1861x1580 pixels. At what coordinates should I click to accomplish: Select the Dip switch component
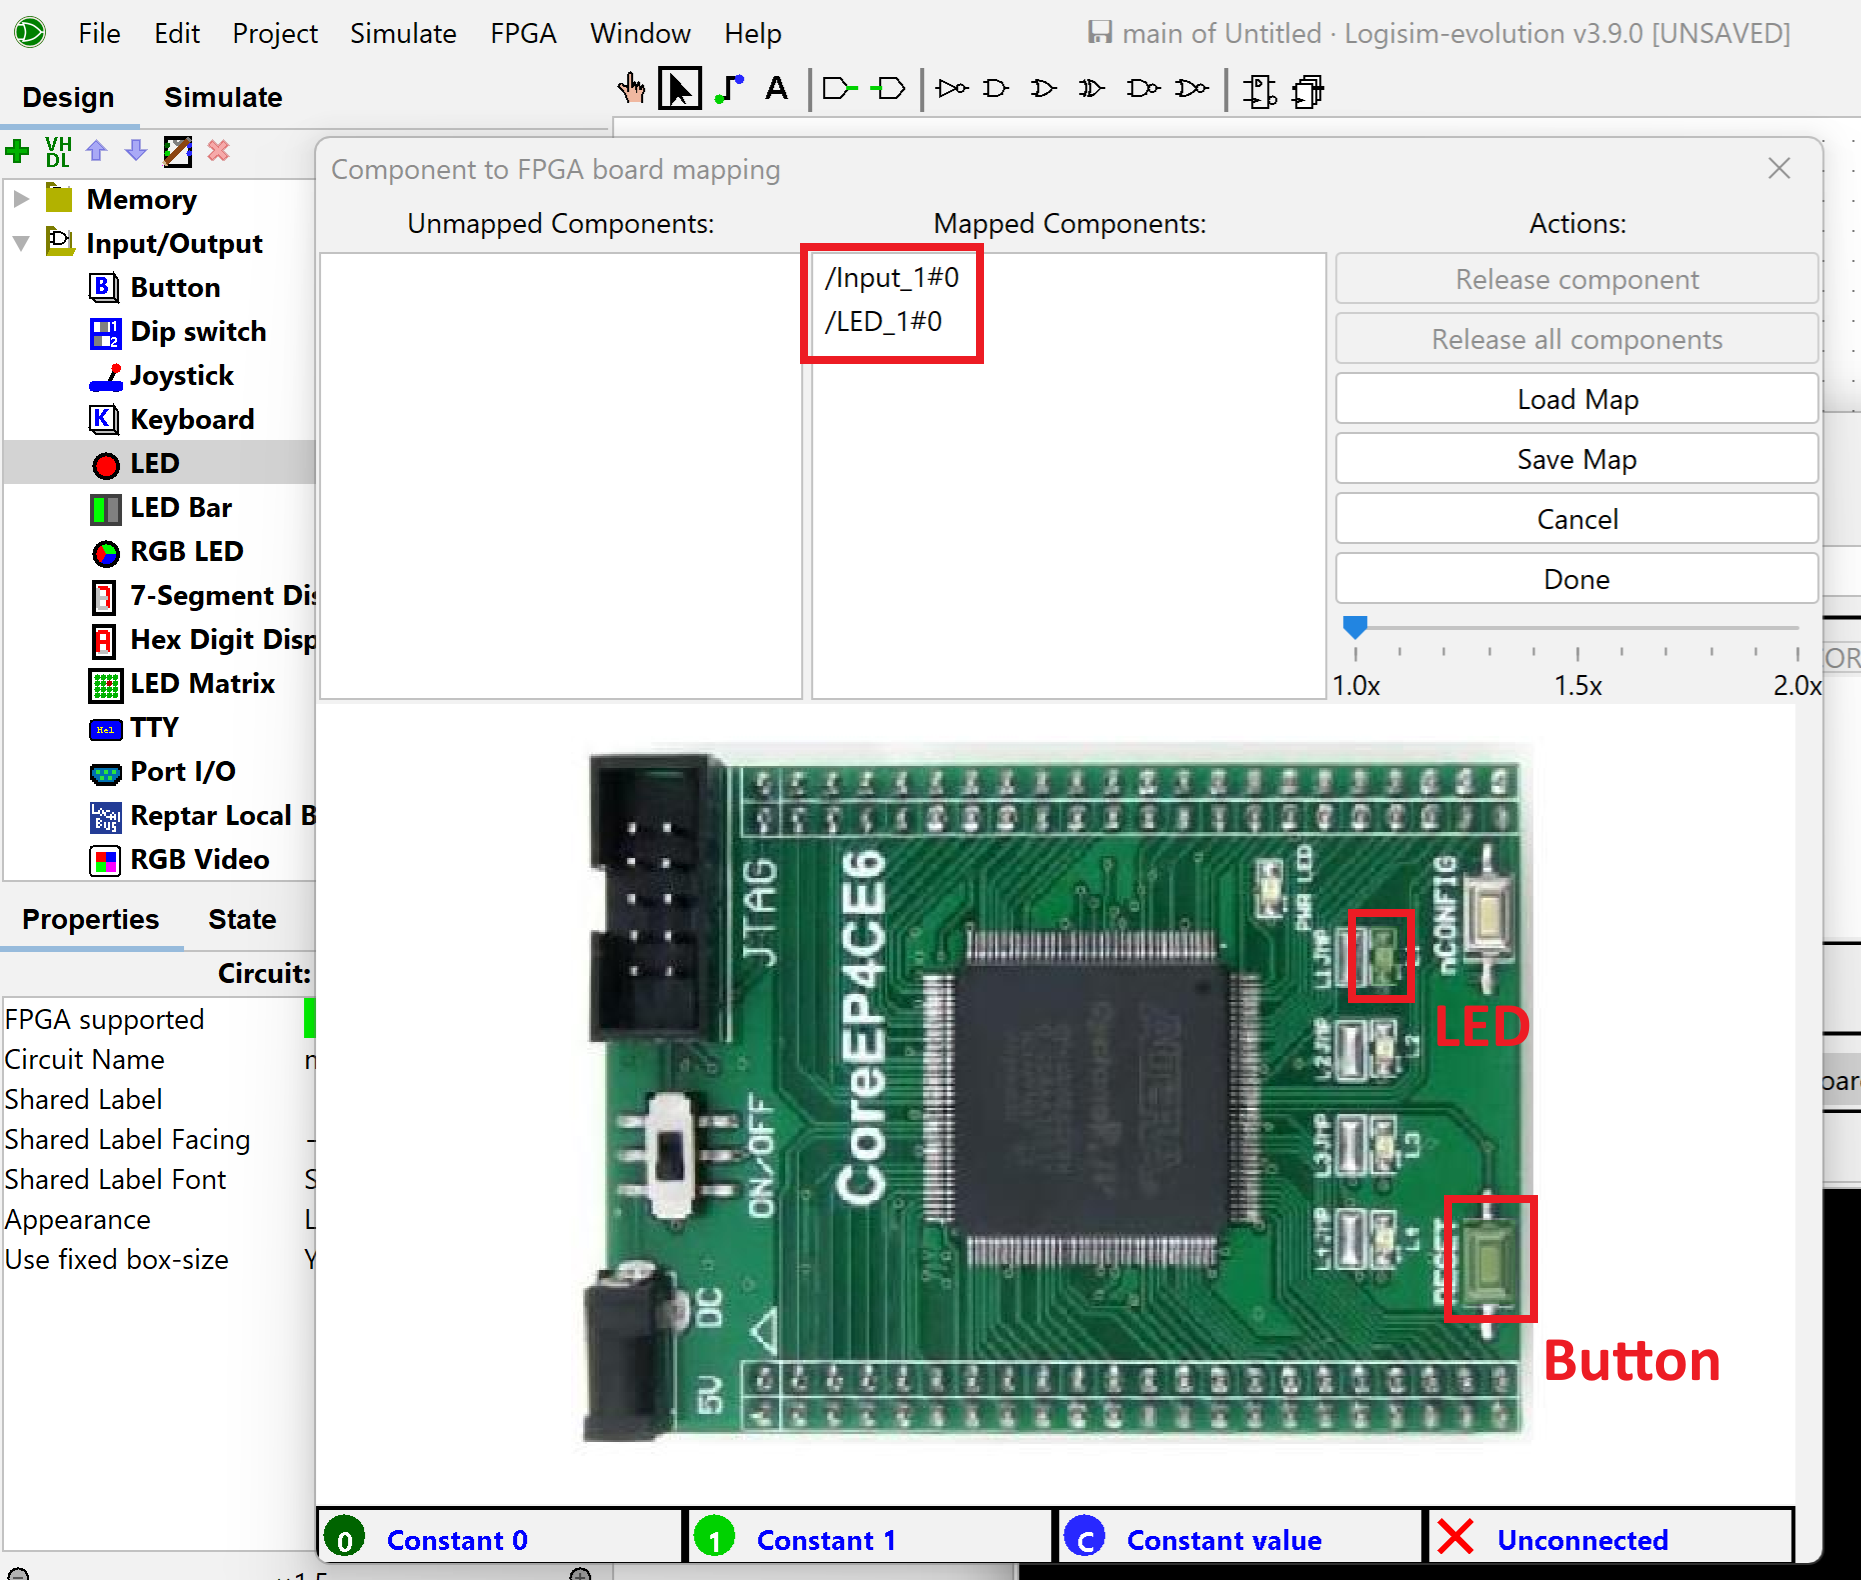[178, 332]
